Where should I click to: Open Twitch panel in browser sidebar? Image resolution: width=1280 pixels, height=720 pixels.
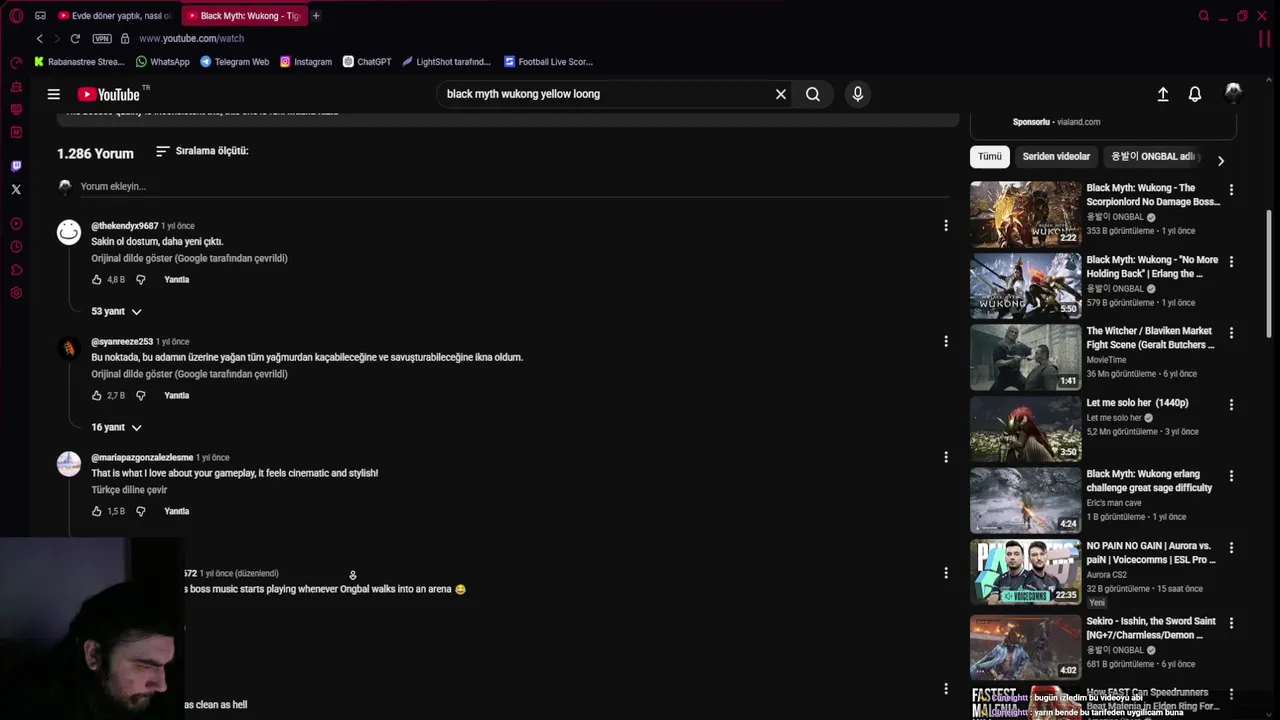(16, 166)
